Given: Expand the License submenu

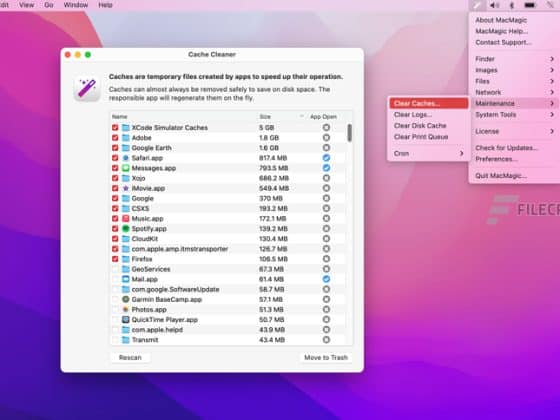Looking at the screenshot, I should [x=514, y=131].
